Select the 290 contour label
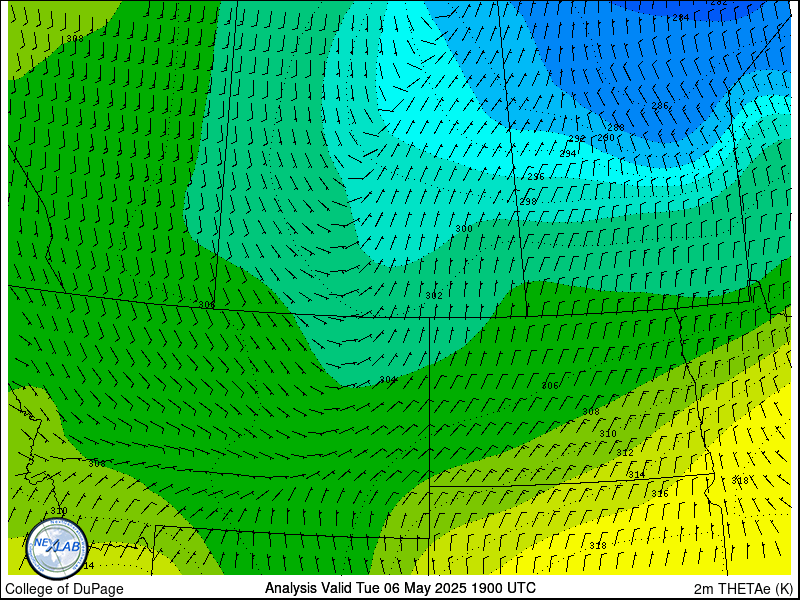The height and width of the screenshot is (600, 800). [x=606, y=138]
